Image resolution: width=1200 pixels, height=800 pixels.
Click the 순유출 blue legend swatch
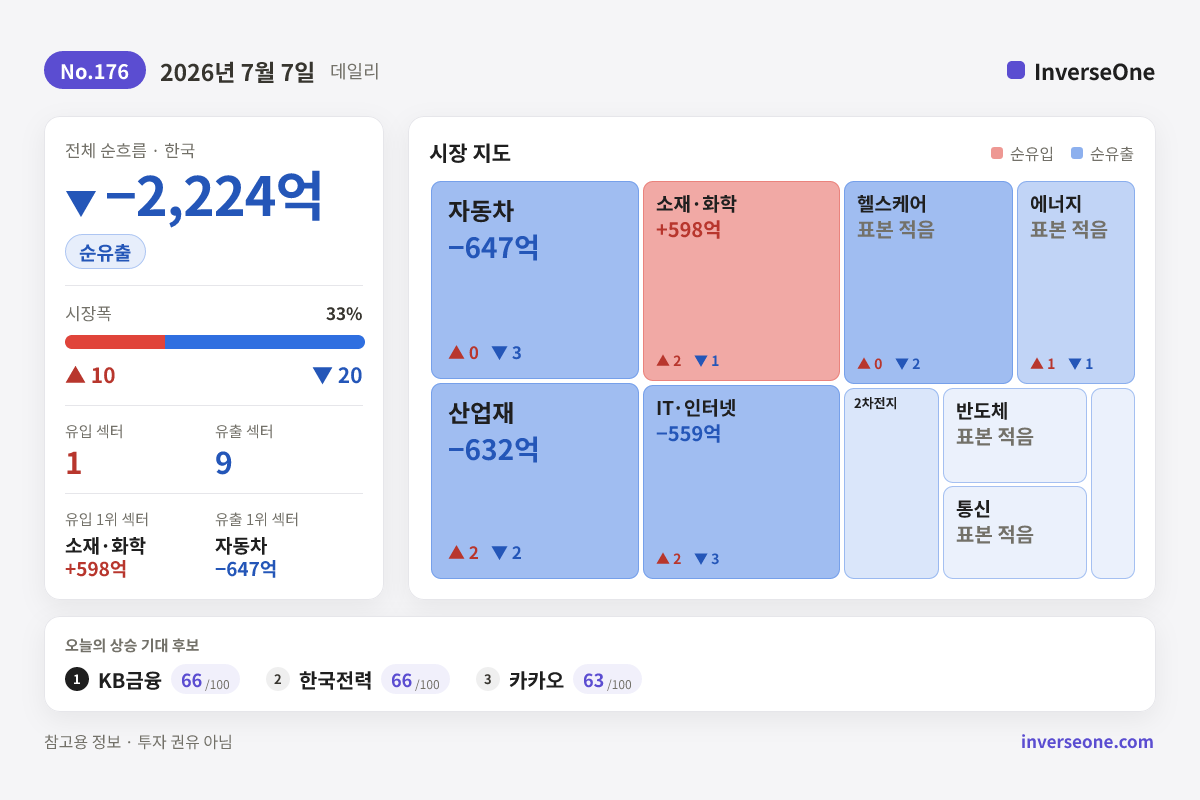tap(1077, 153)
